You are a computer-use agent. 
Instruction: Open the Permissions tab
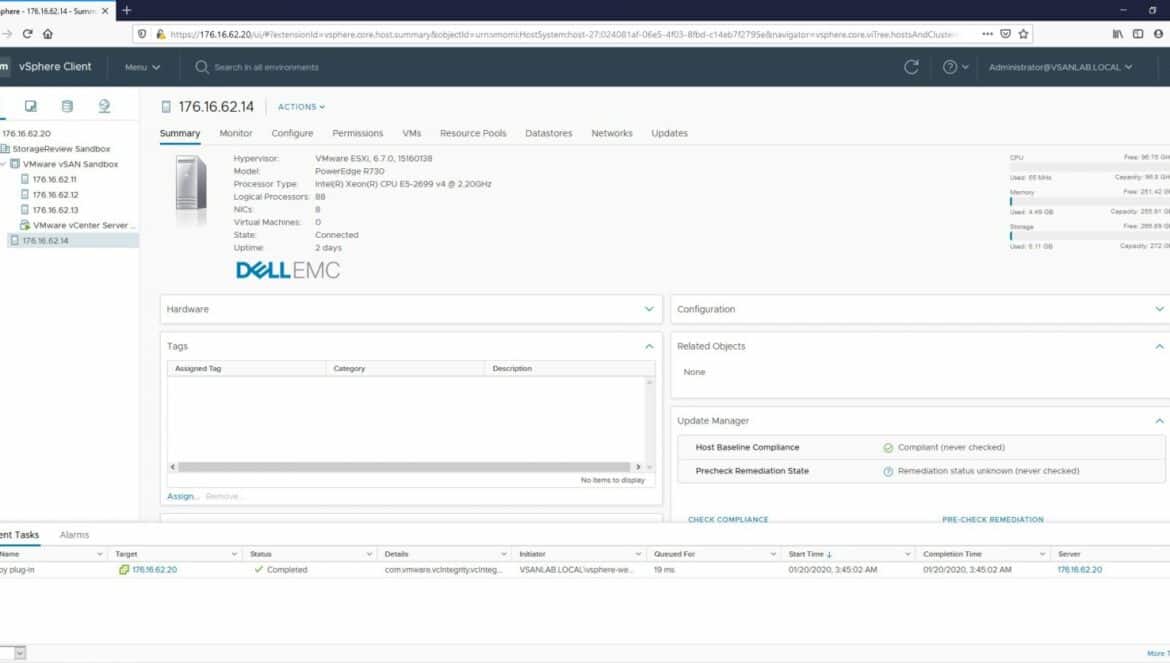click(357, 133)
